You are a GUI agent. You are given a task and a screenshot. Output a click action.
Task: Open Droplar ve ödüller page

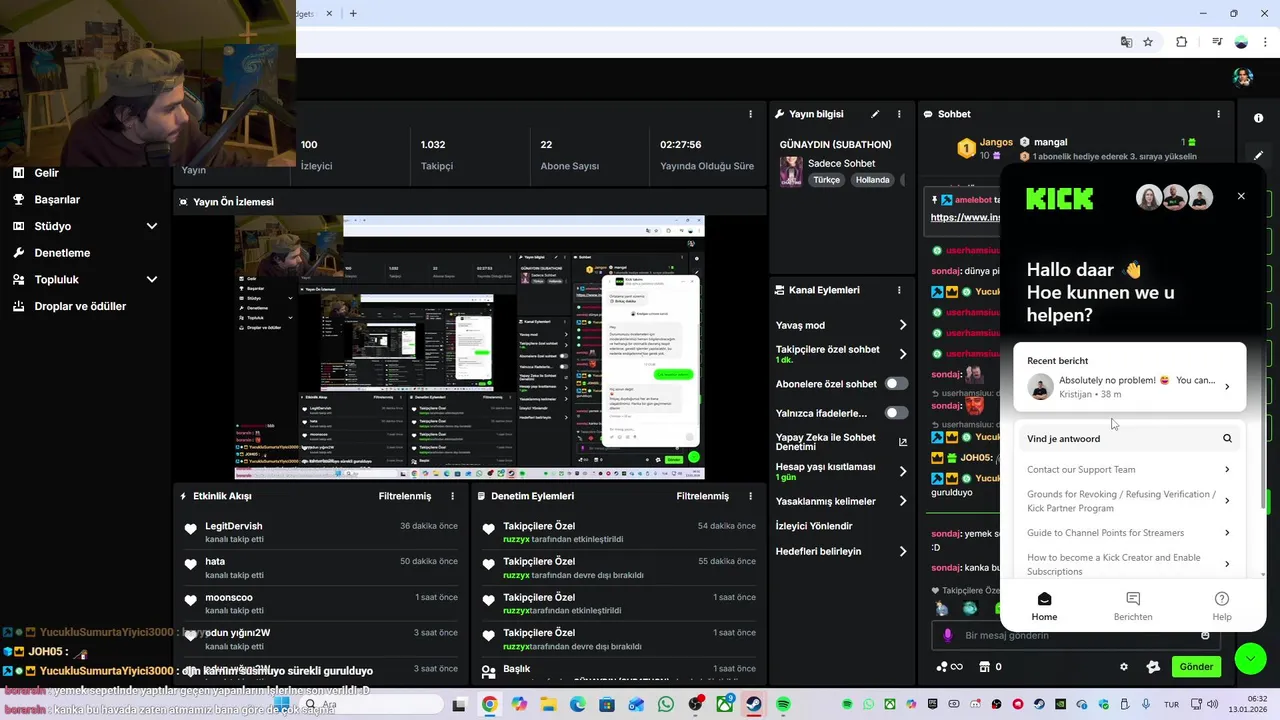tap(80, 306)
